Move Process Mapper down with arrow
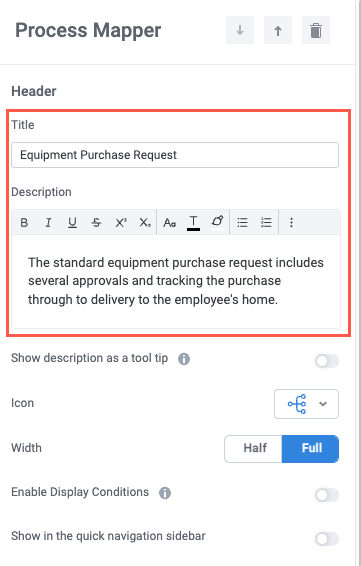This screenshot has height=566, width=361. point(240,30)
